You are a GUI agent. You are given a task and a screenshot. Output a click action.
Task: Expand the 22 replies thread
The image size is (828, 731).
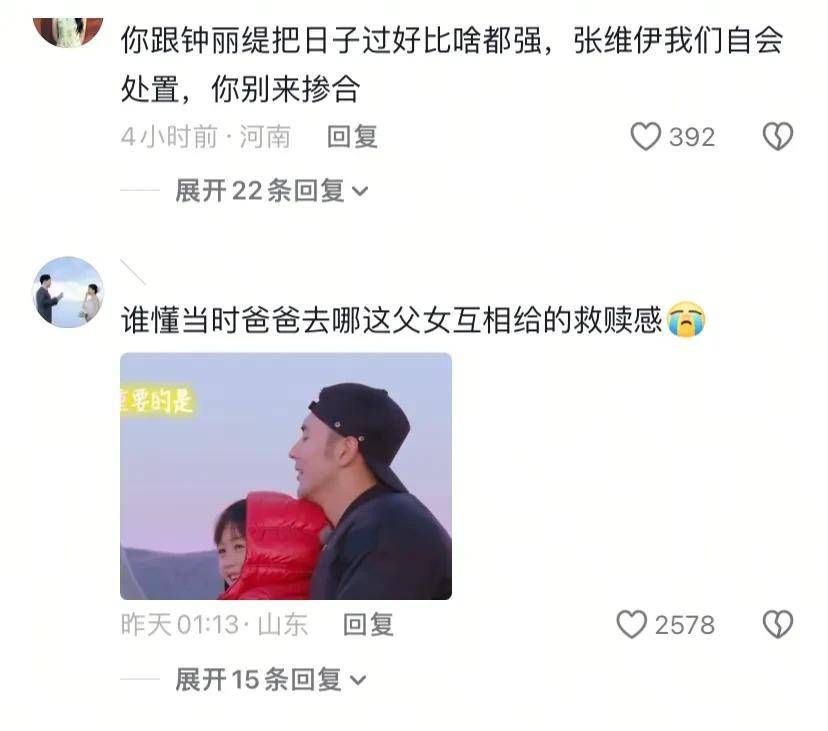271,191
